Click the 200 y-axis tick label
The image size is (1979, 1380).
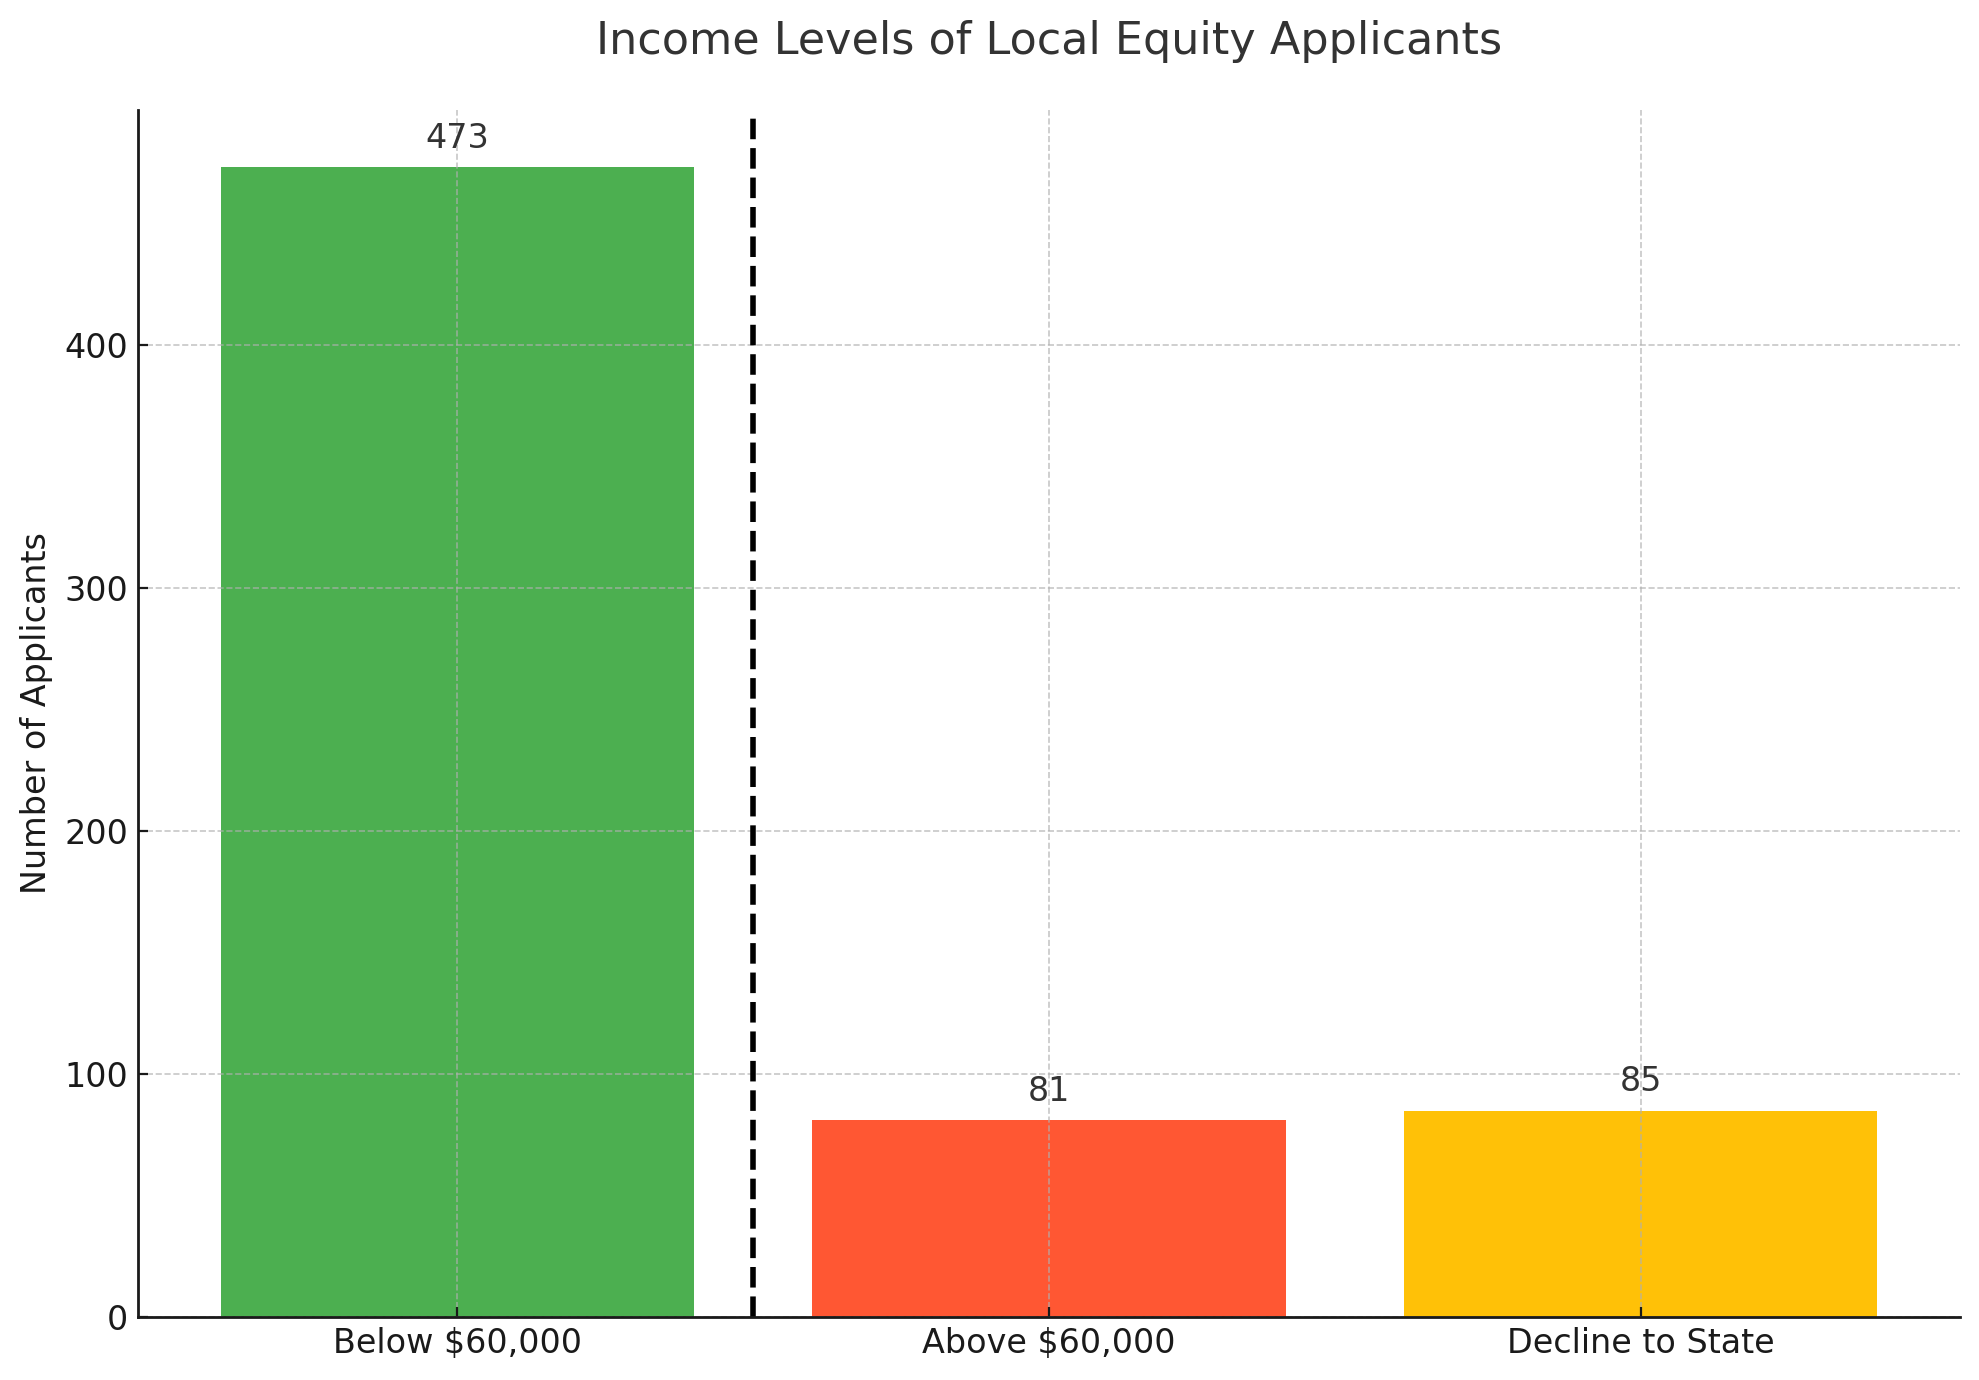96,832
